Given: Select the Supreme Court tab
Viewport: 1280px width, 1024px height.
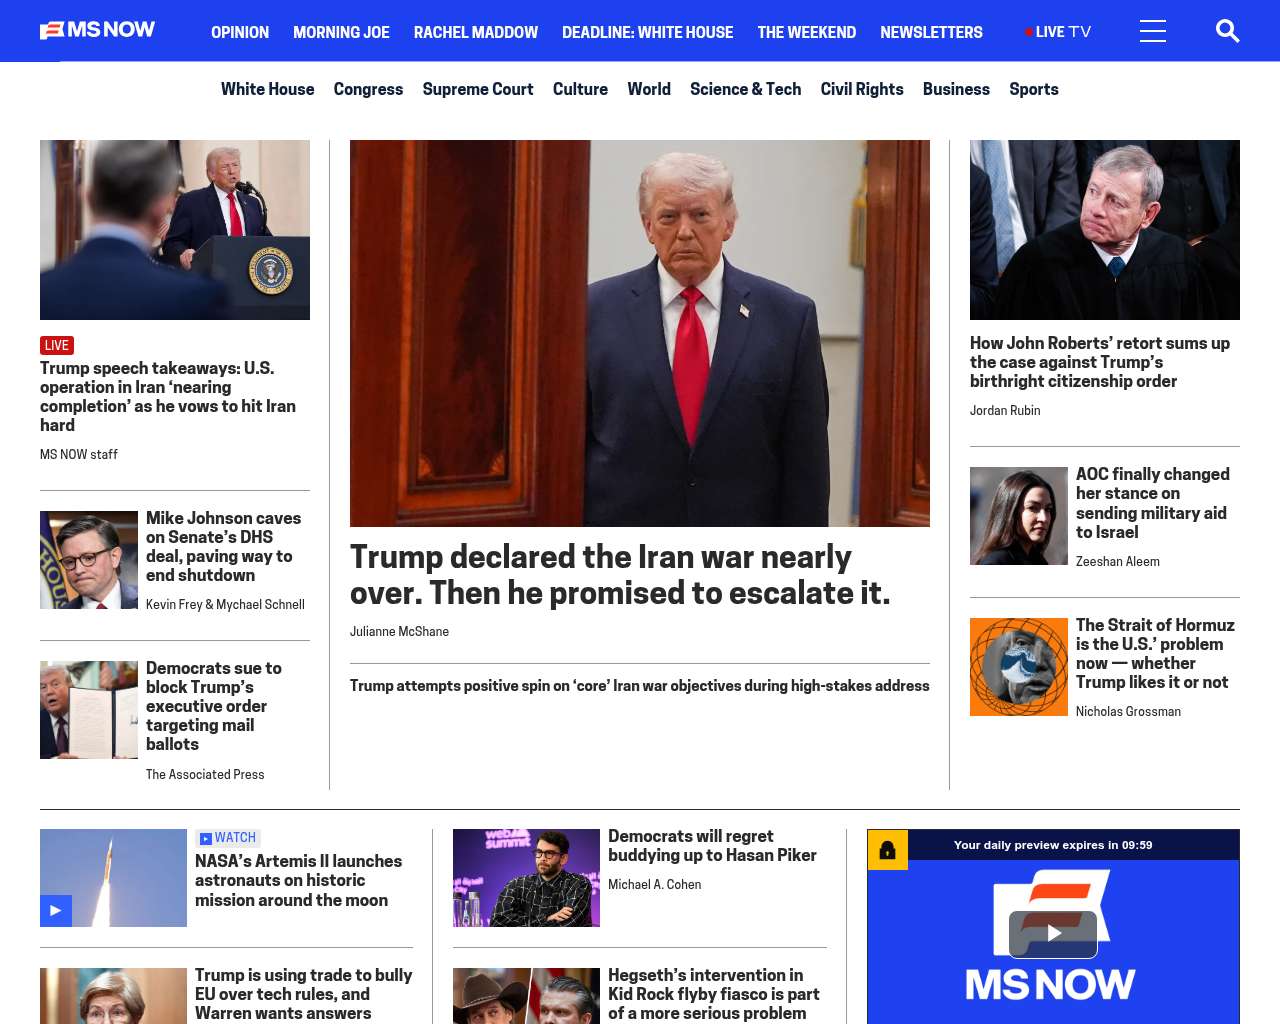Looking at the screenshot, I should pyautogui.click(x=478, y=89).
